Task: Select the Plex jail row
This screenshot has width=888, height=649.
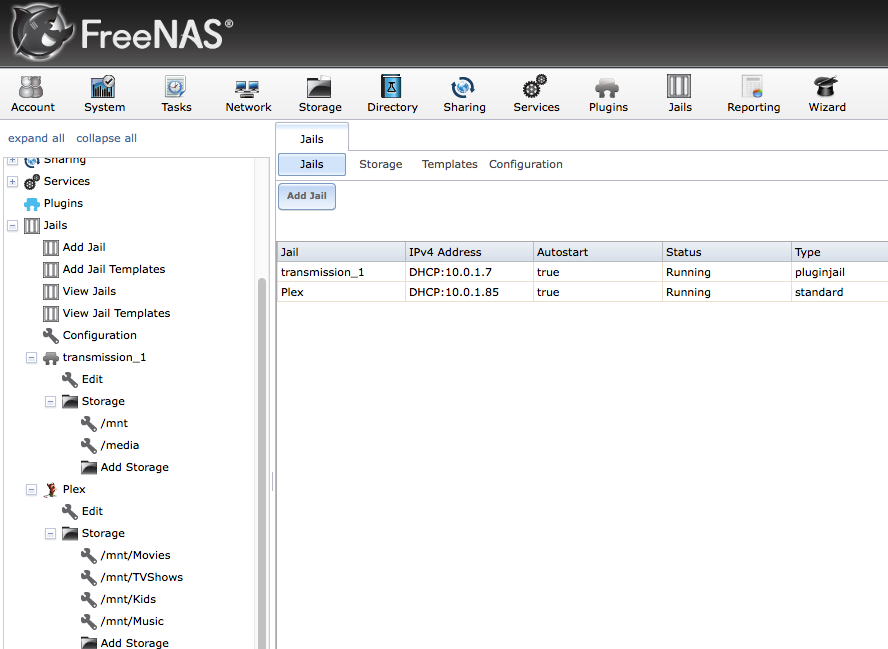Action: (582, 292)
